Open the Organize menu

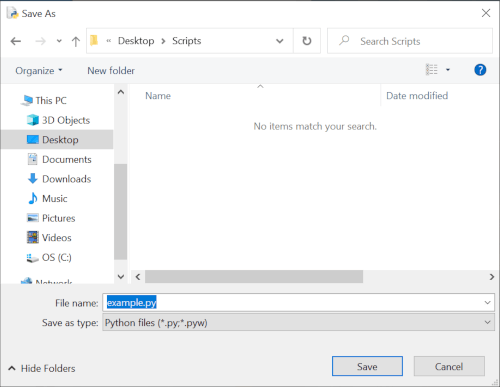point(39,71)
